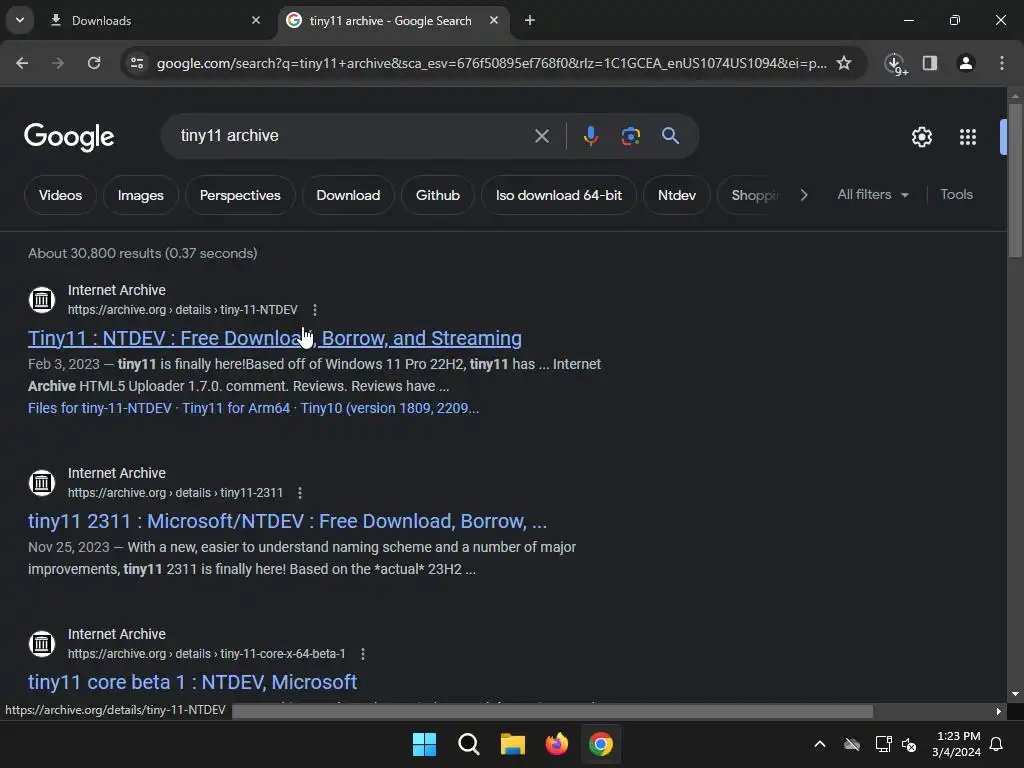This screenshot has width=1024, height=768.
Task: Click the Chrome taskbar icon
Action: 601,744
